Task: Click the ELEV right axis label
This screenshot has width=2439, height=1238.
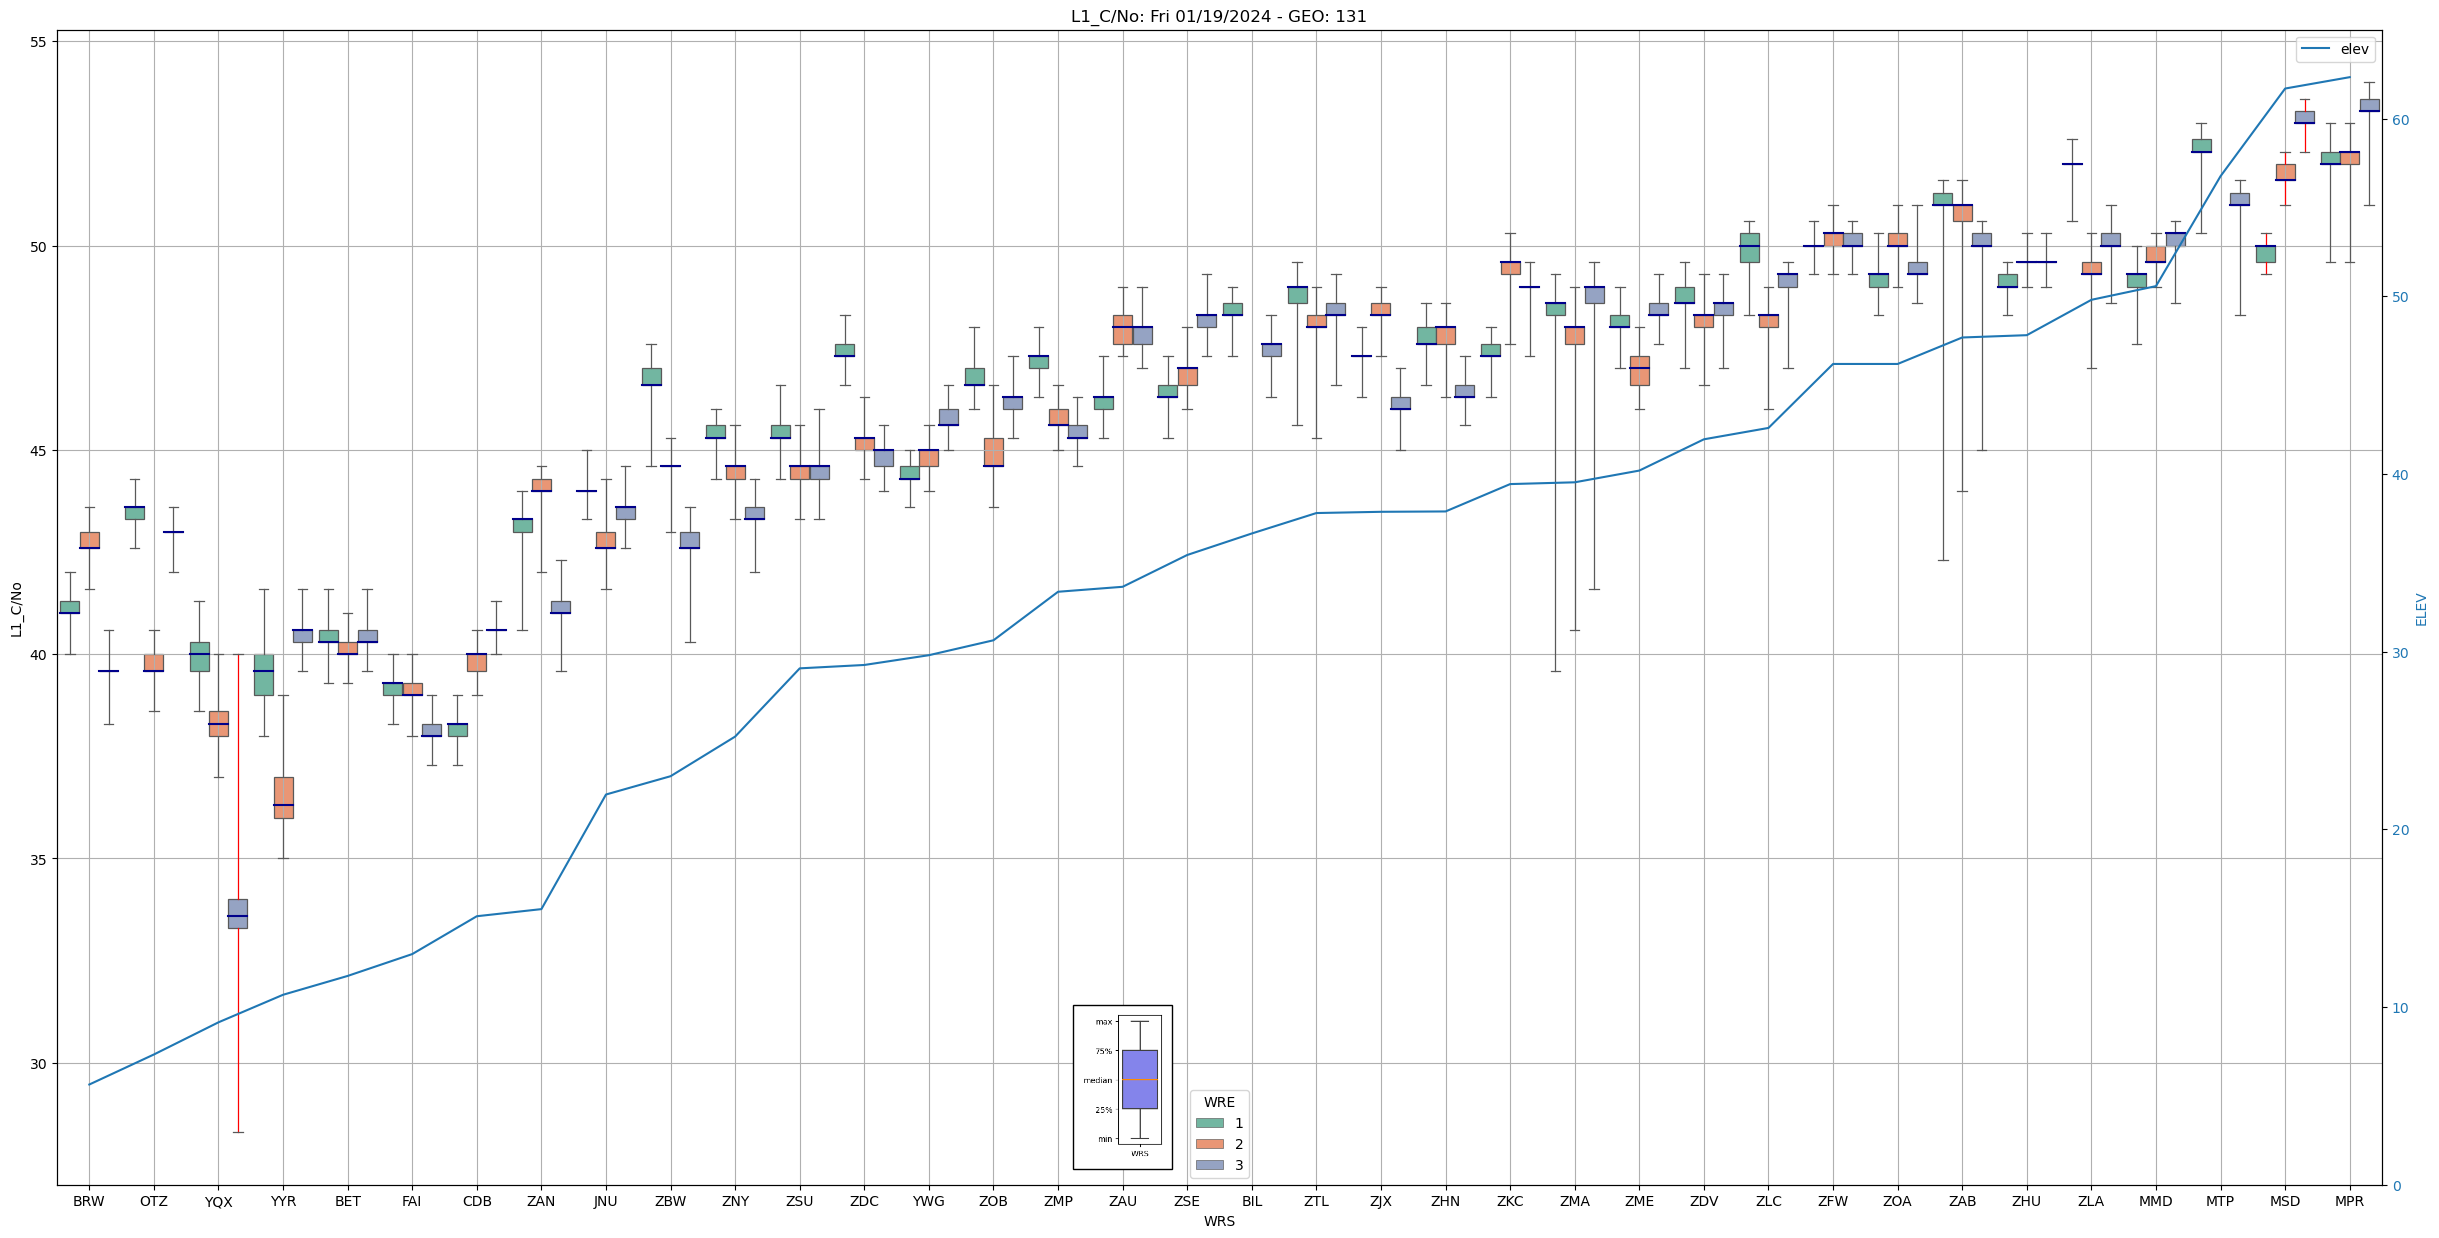Action: point(2421,609)
